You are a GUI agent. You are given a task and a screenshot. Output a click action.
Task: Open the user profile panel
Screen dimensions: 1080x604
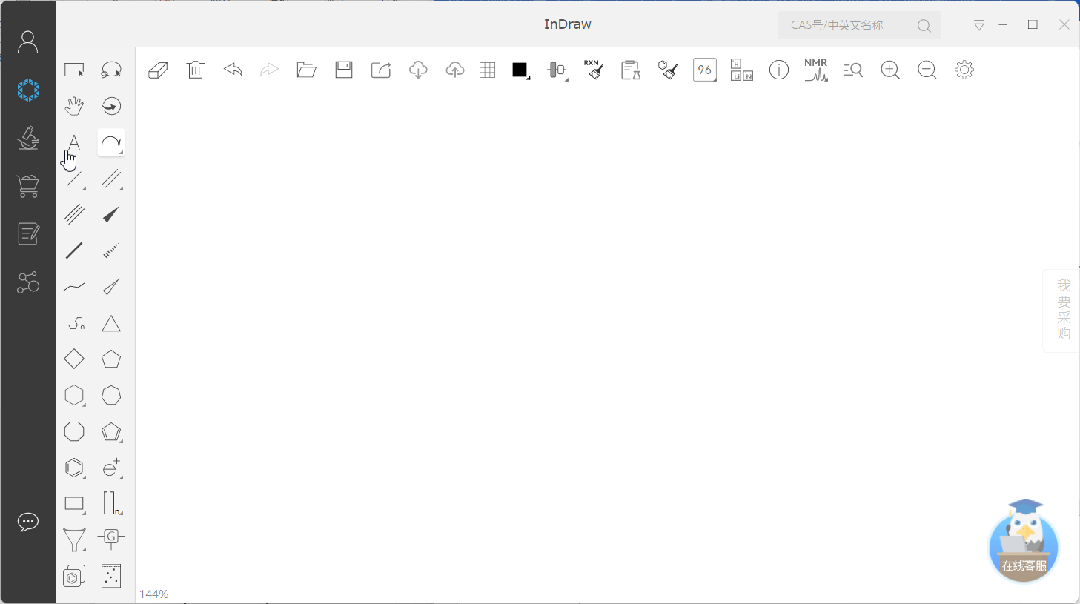(x=28, y=40)
